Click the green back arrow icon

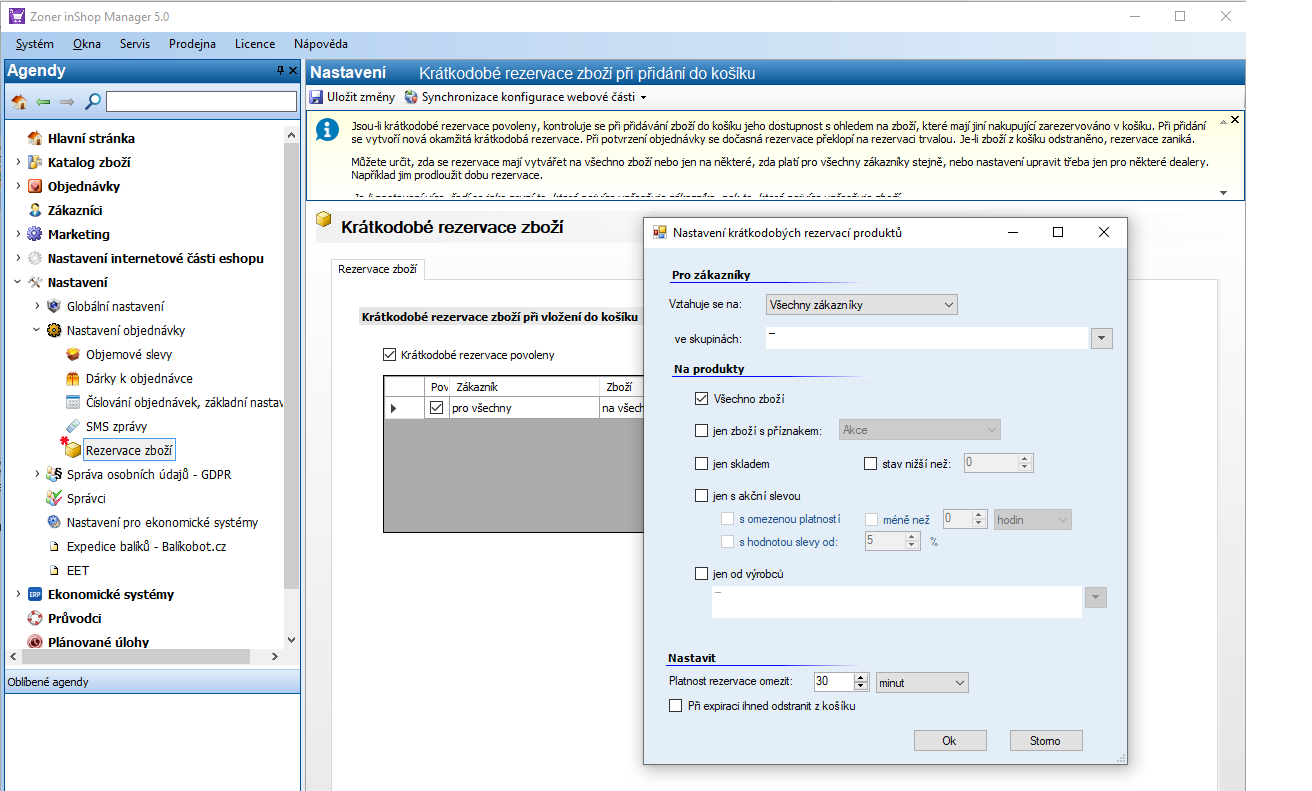(43, 101)
